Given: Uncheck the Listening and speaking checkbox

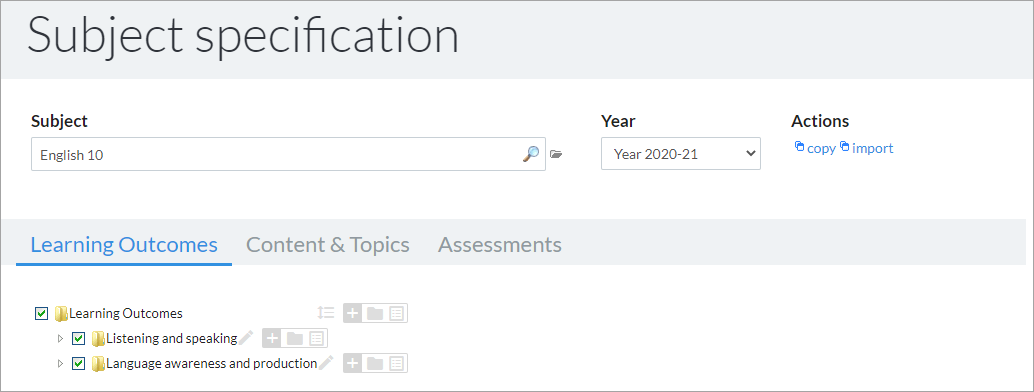Looking at the screenshot, I should pos(78,339).
